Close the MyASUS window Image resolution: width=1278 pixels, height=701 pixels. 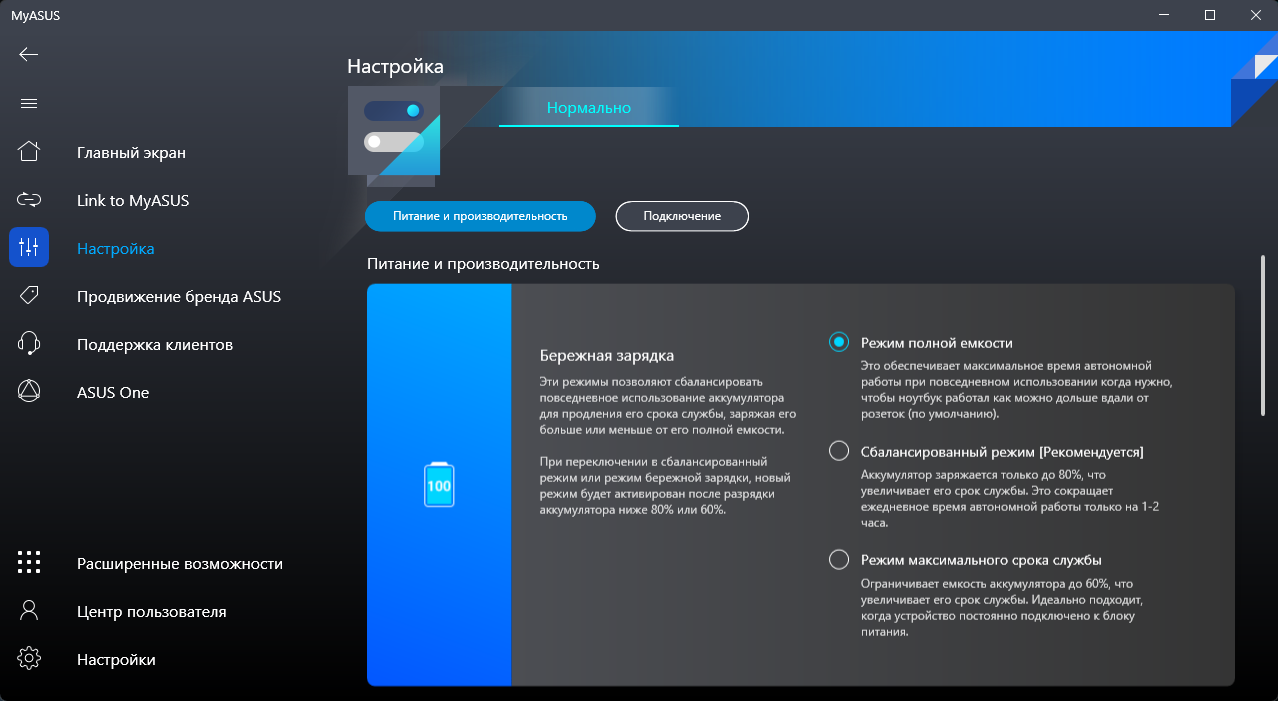(1255, 15)
